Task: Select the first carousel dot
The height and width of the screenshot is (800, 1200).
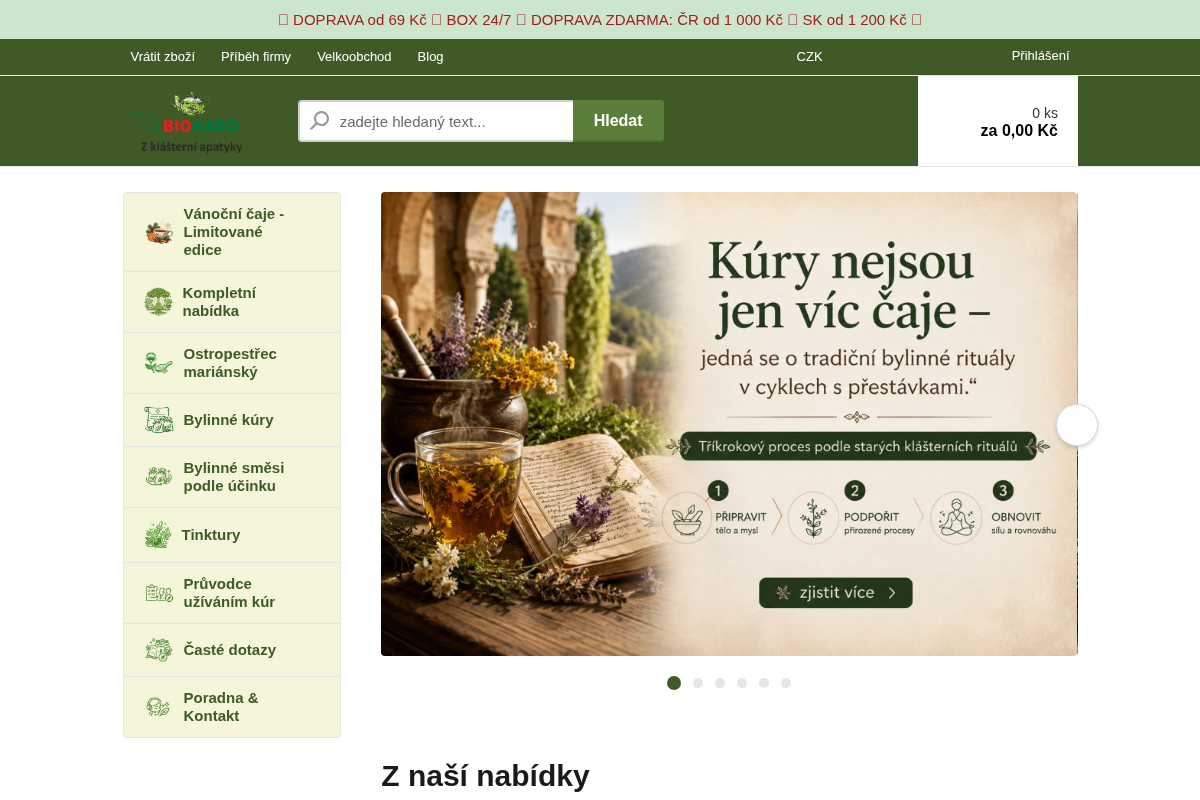Action: tap(674, 683)
